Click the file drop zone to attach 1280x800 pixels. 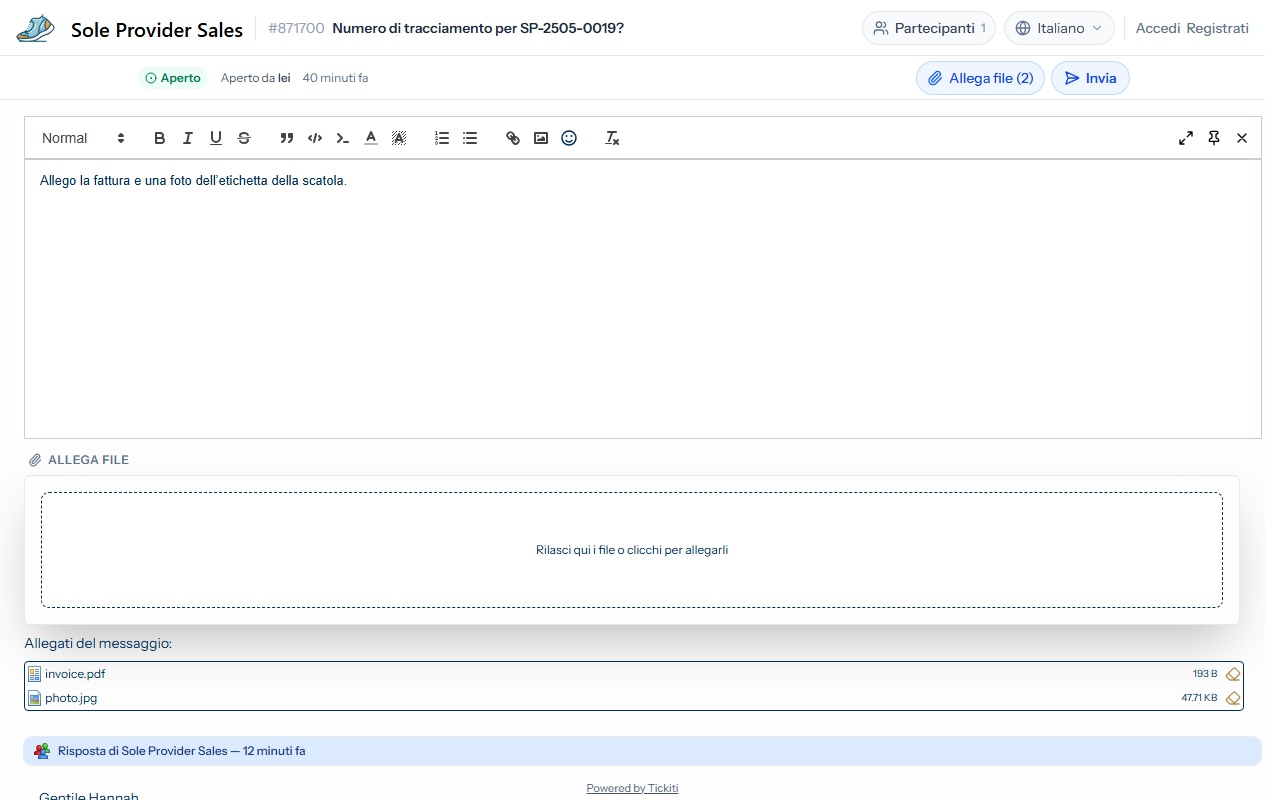point(632,550)
